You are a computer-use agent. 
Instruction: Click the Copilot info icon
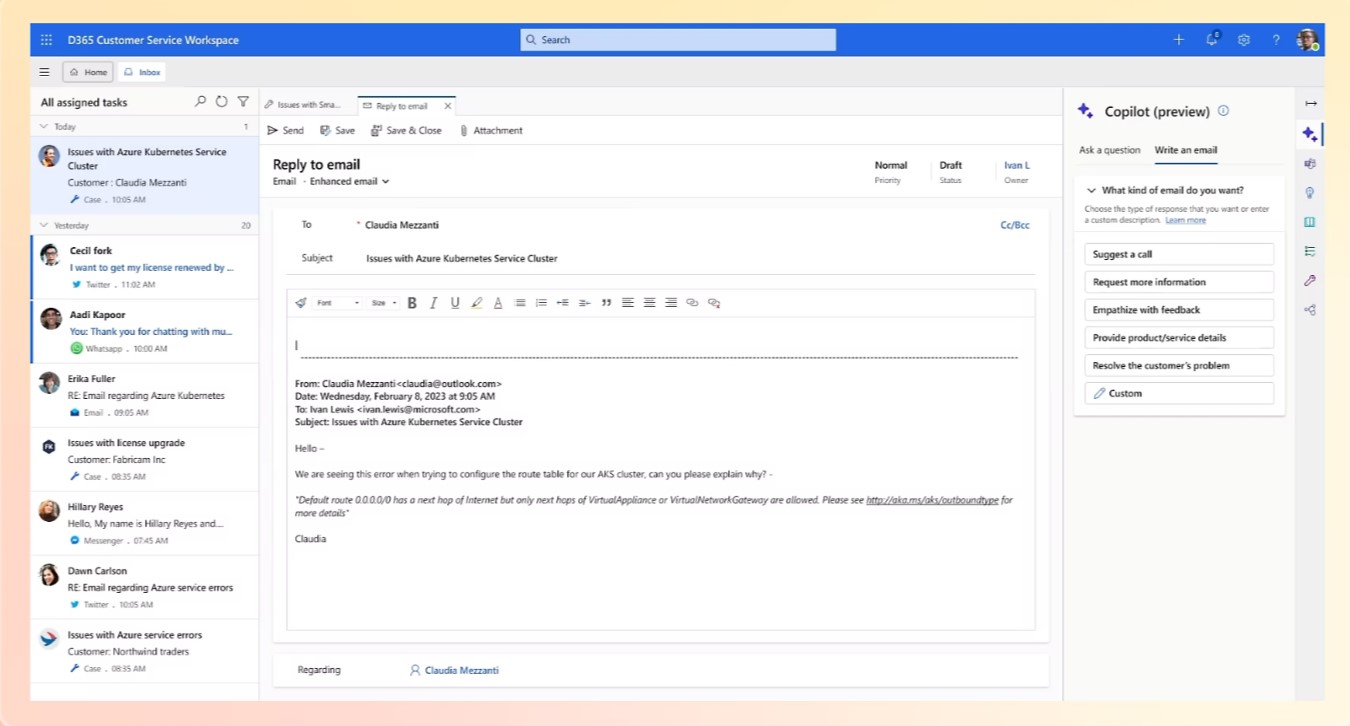click(x=1223, y=111)
